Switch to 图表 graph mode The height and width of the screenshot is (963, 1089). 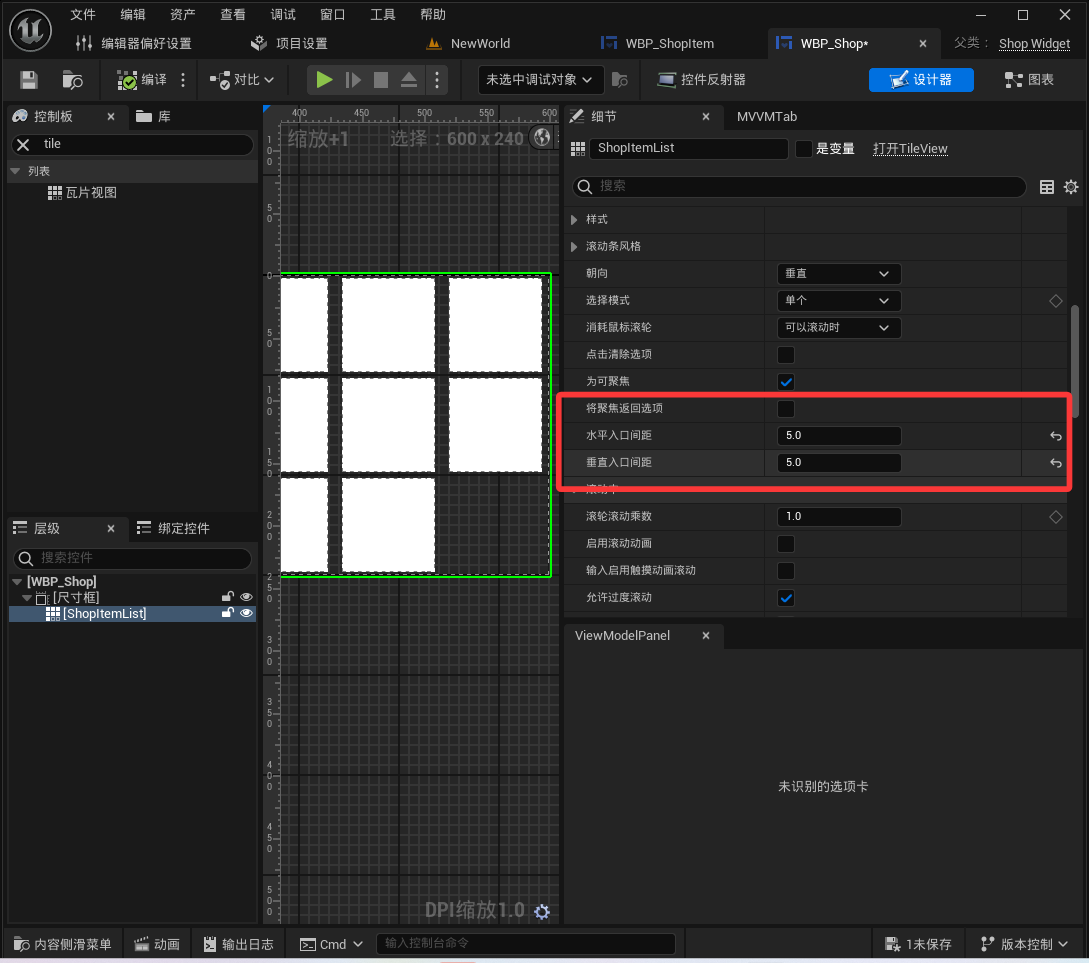coord(1029,80)
